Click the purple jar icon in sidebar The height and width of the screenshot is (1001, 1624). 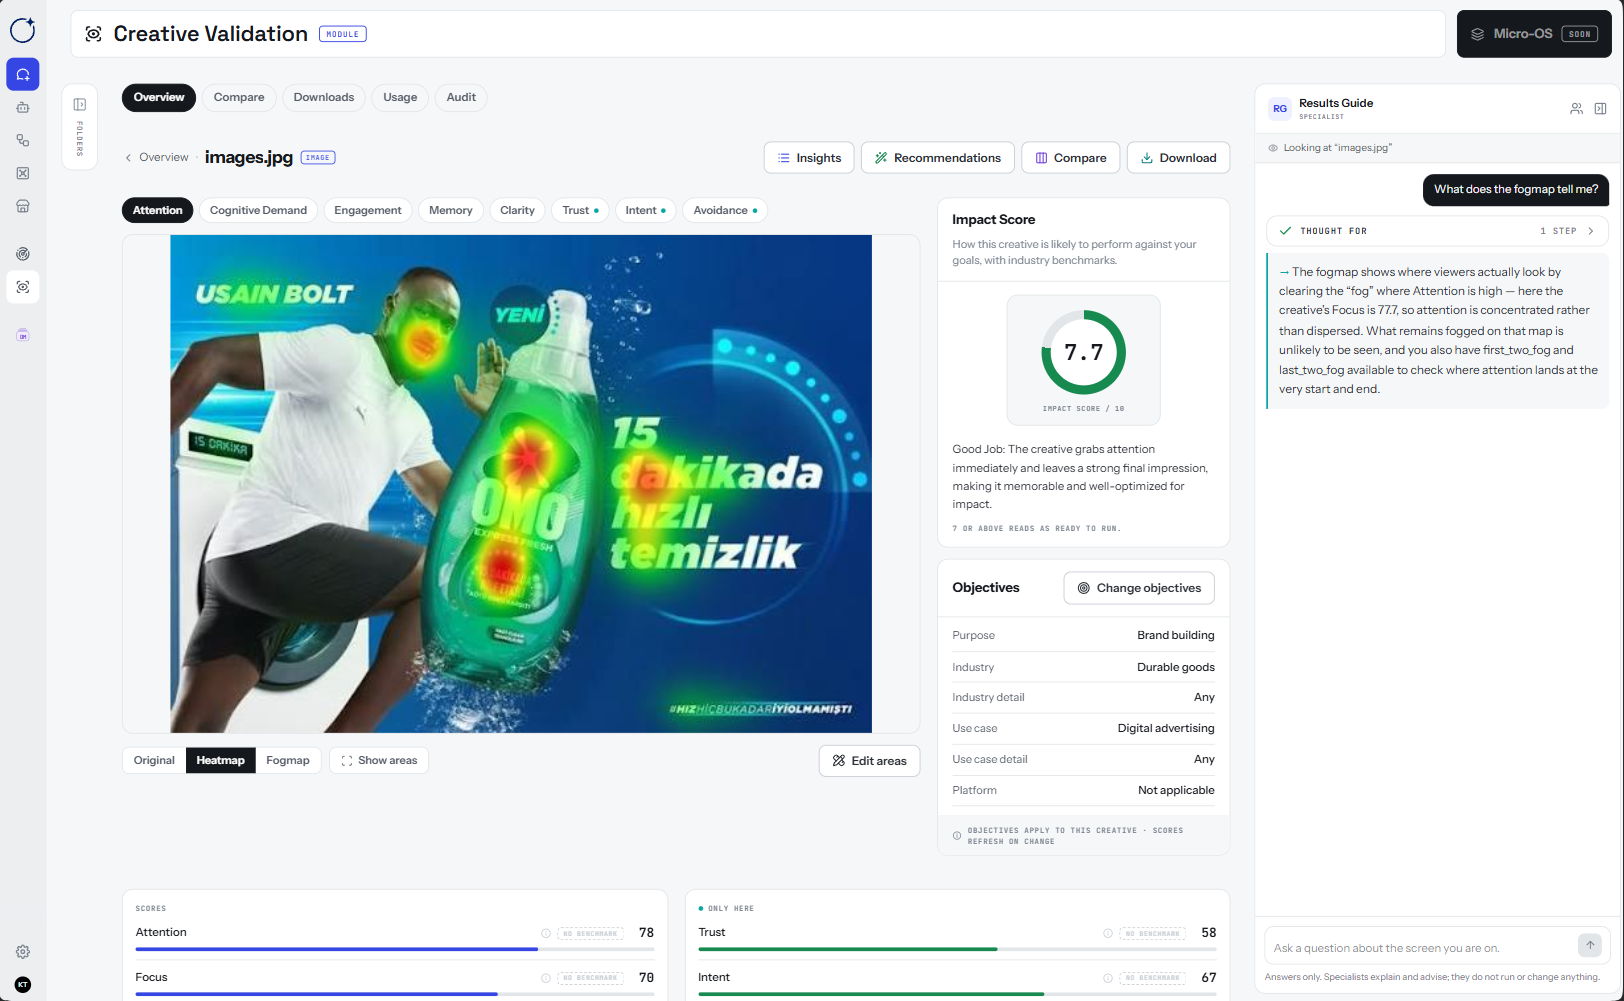click(x=23, y=335)
